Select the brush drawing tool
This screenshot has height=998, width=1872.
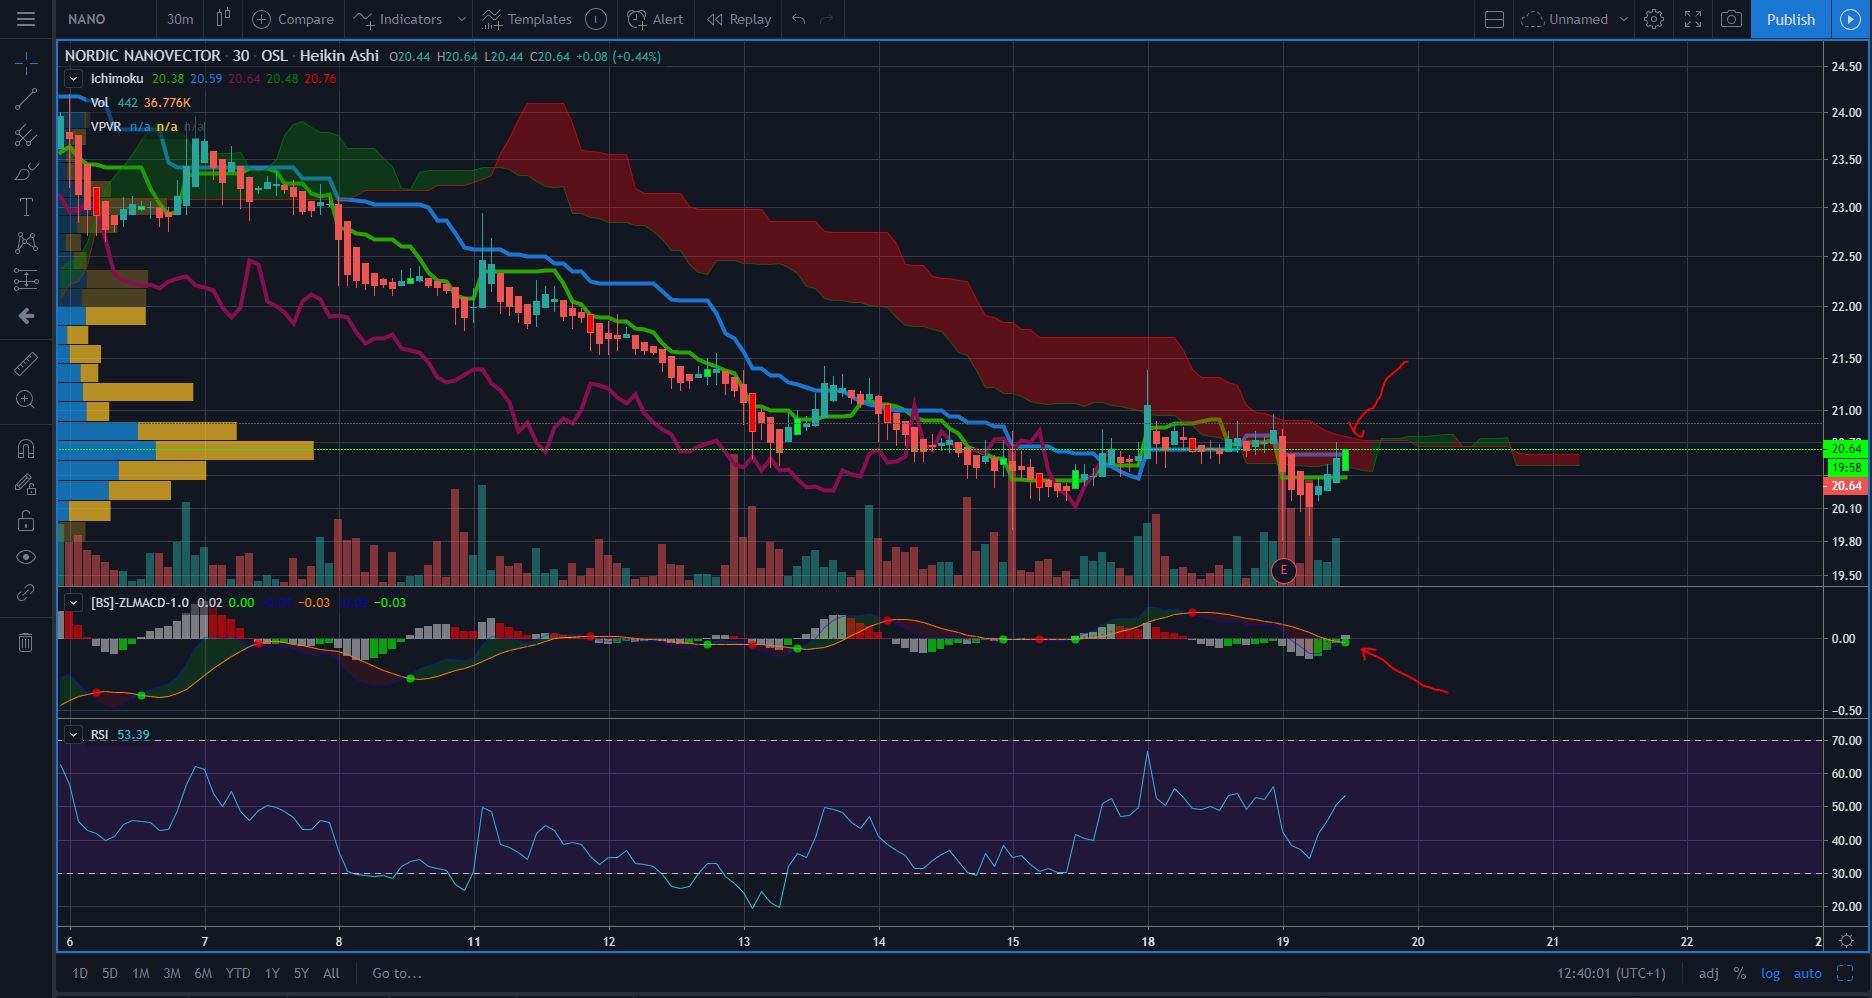point(26,172)
